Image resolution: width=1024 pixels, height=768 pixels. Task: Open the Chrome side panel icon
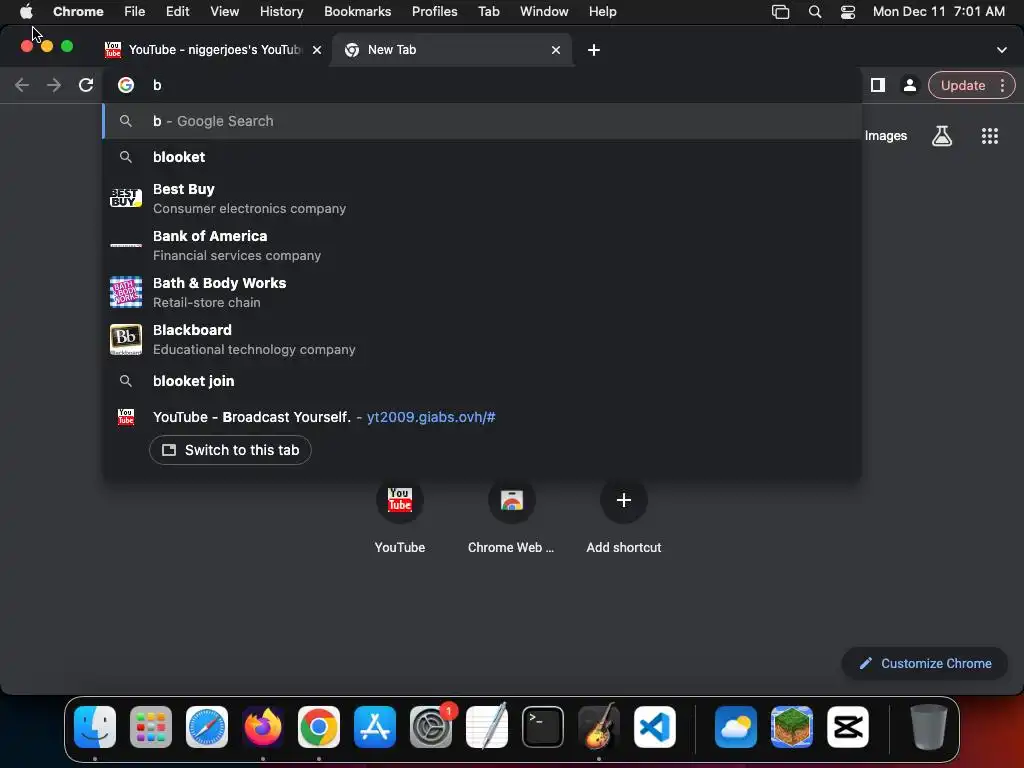point(878,85)
